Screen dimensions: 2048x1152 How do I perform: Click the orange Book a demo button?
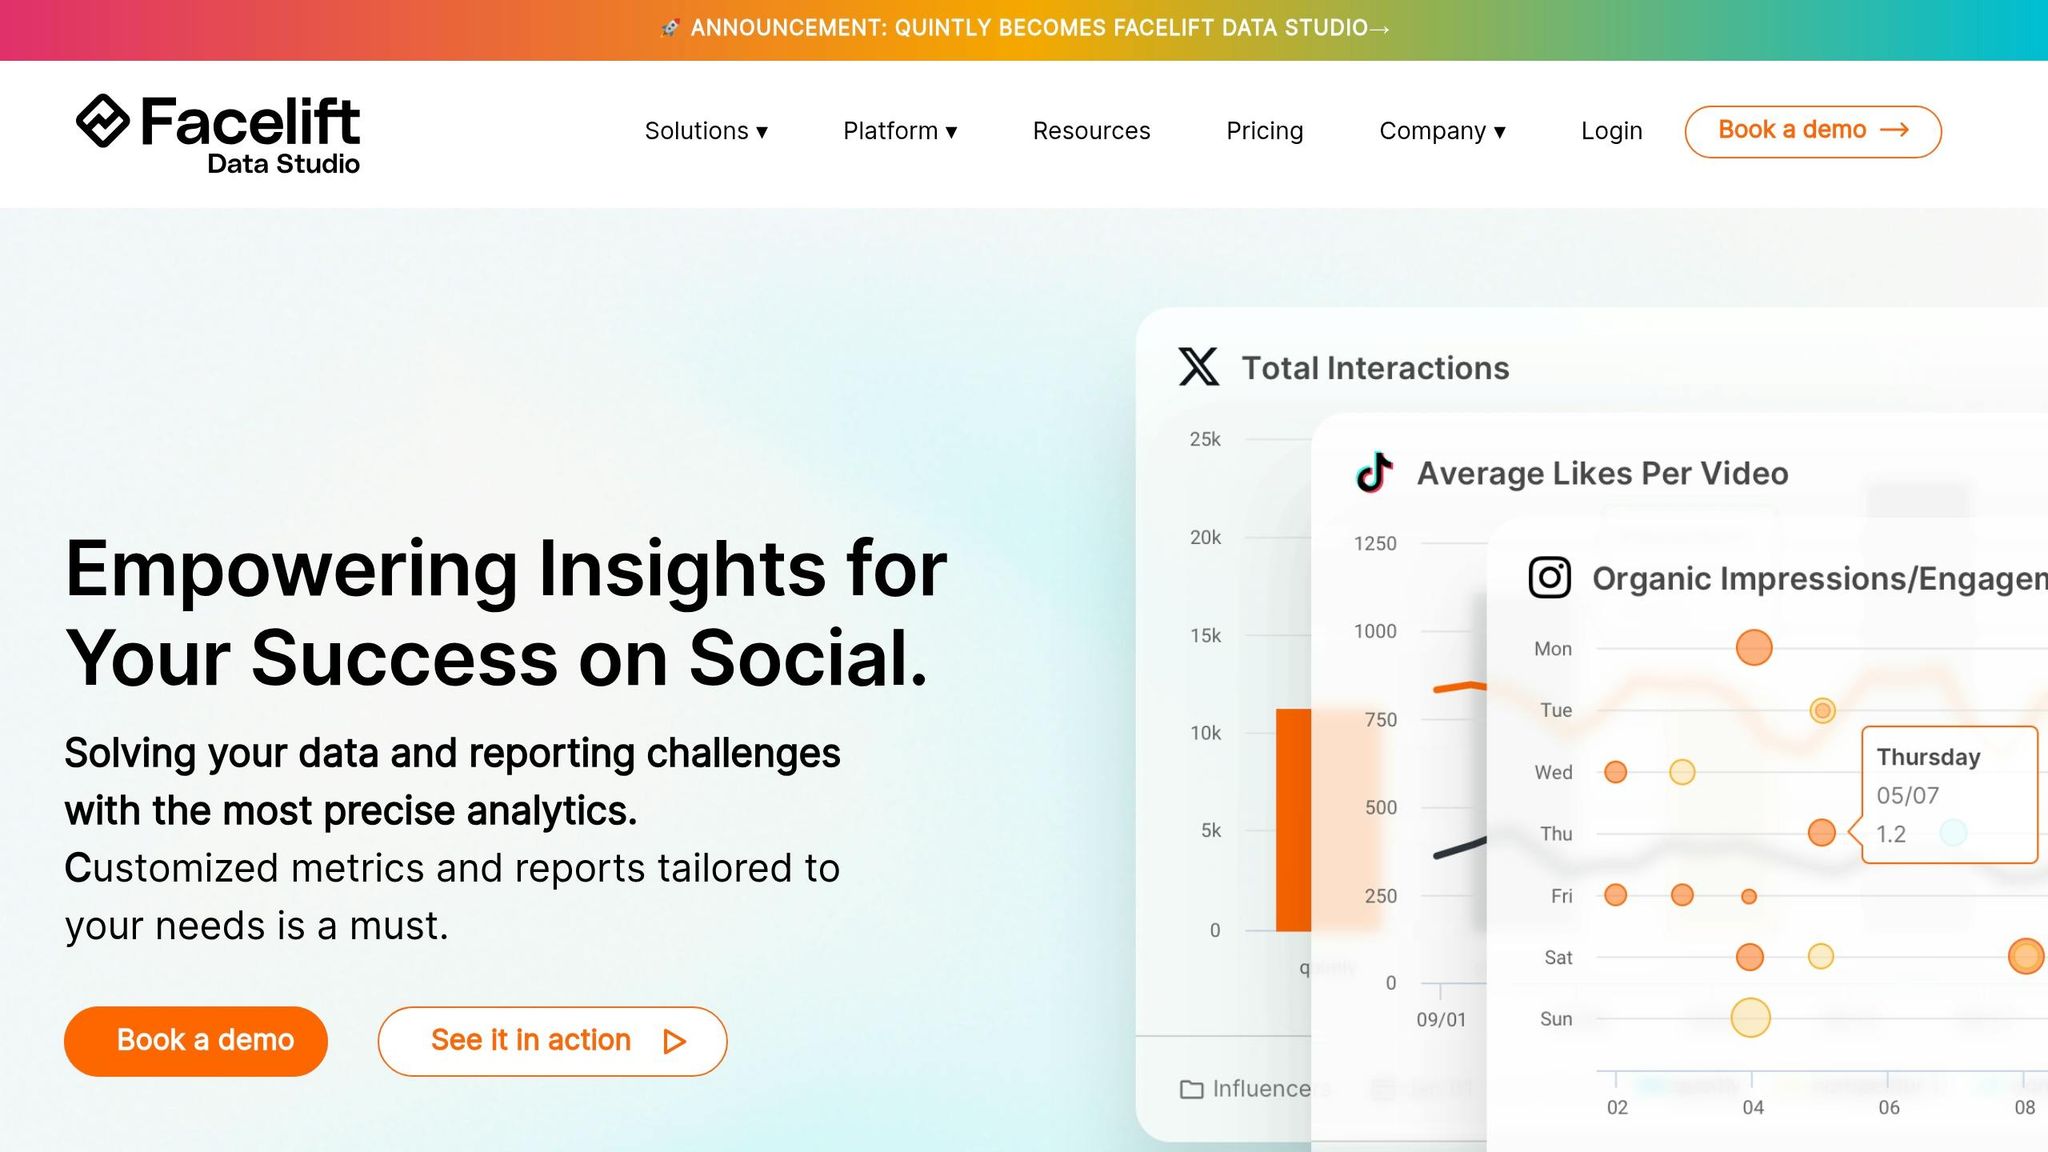point(195,1040)
